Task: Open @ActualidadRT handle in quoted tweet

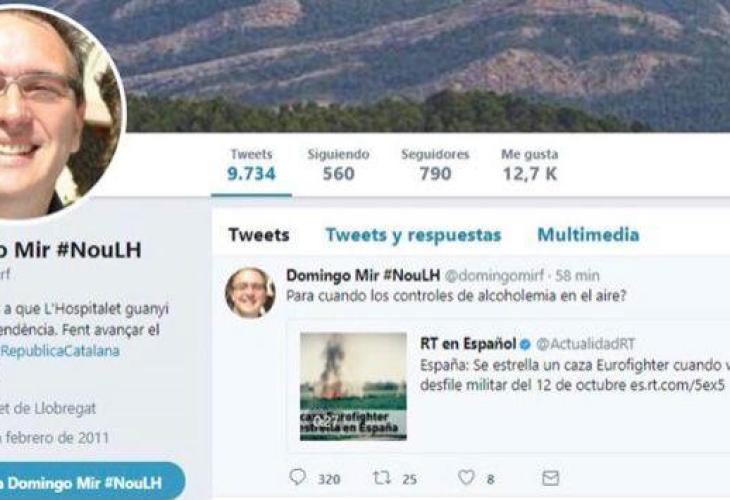Action: (585, 344)
